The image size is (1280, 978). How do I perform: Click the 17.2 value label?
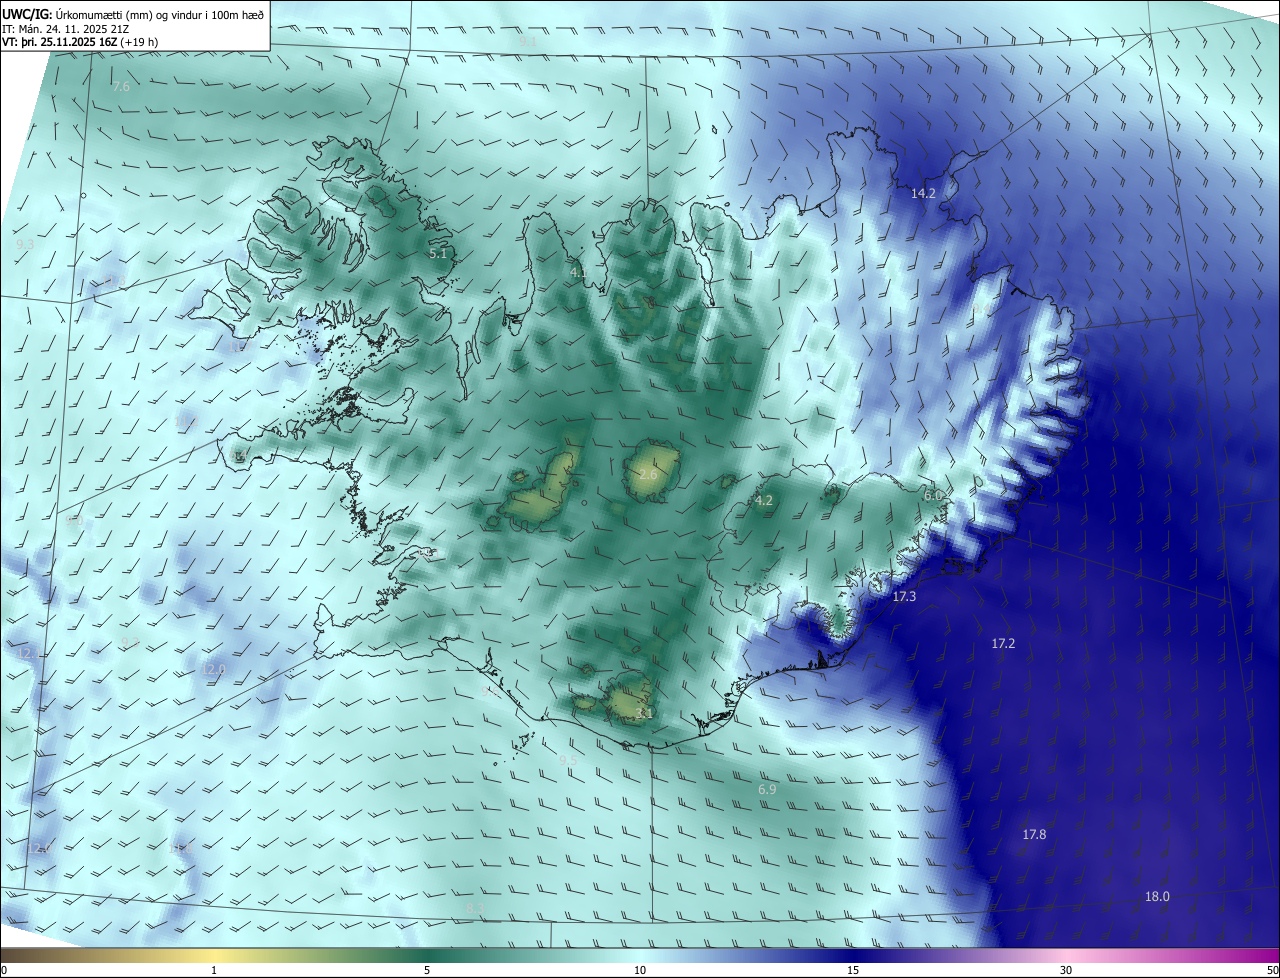[1003, 643]
